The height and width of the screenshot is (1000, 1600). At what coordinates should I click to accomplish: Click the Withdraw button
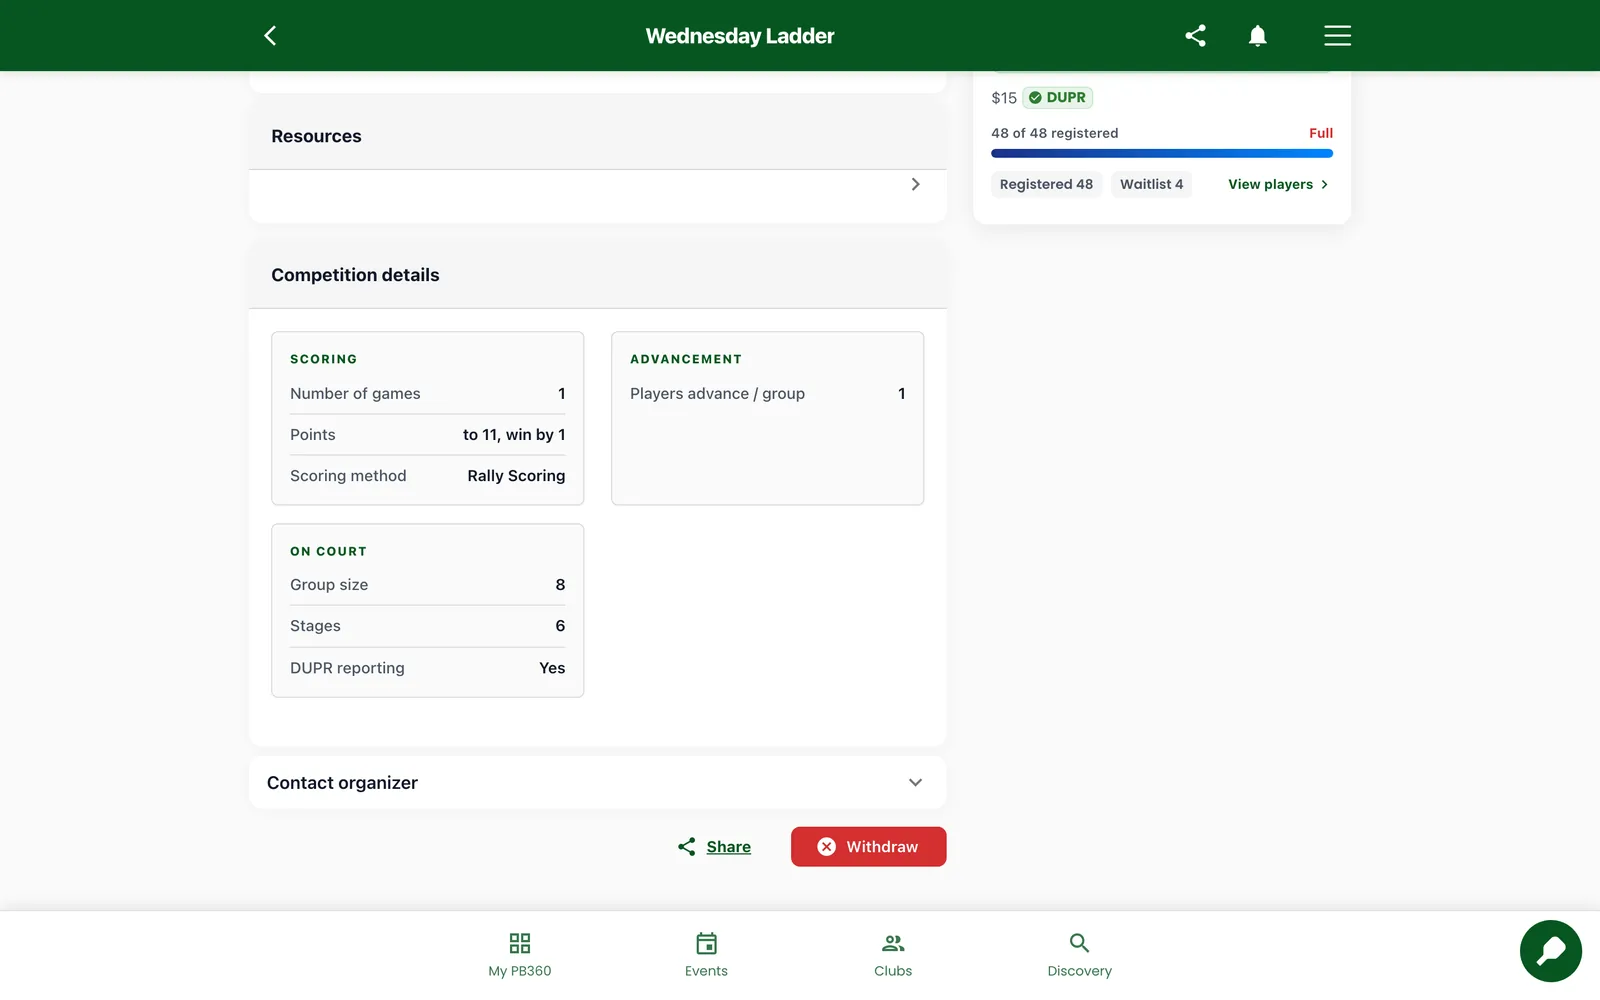coord(868,847)
